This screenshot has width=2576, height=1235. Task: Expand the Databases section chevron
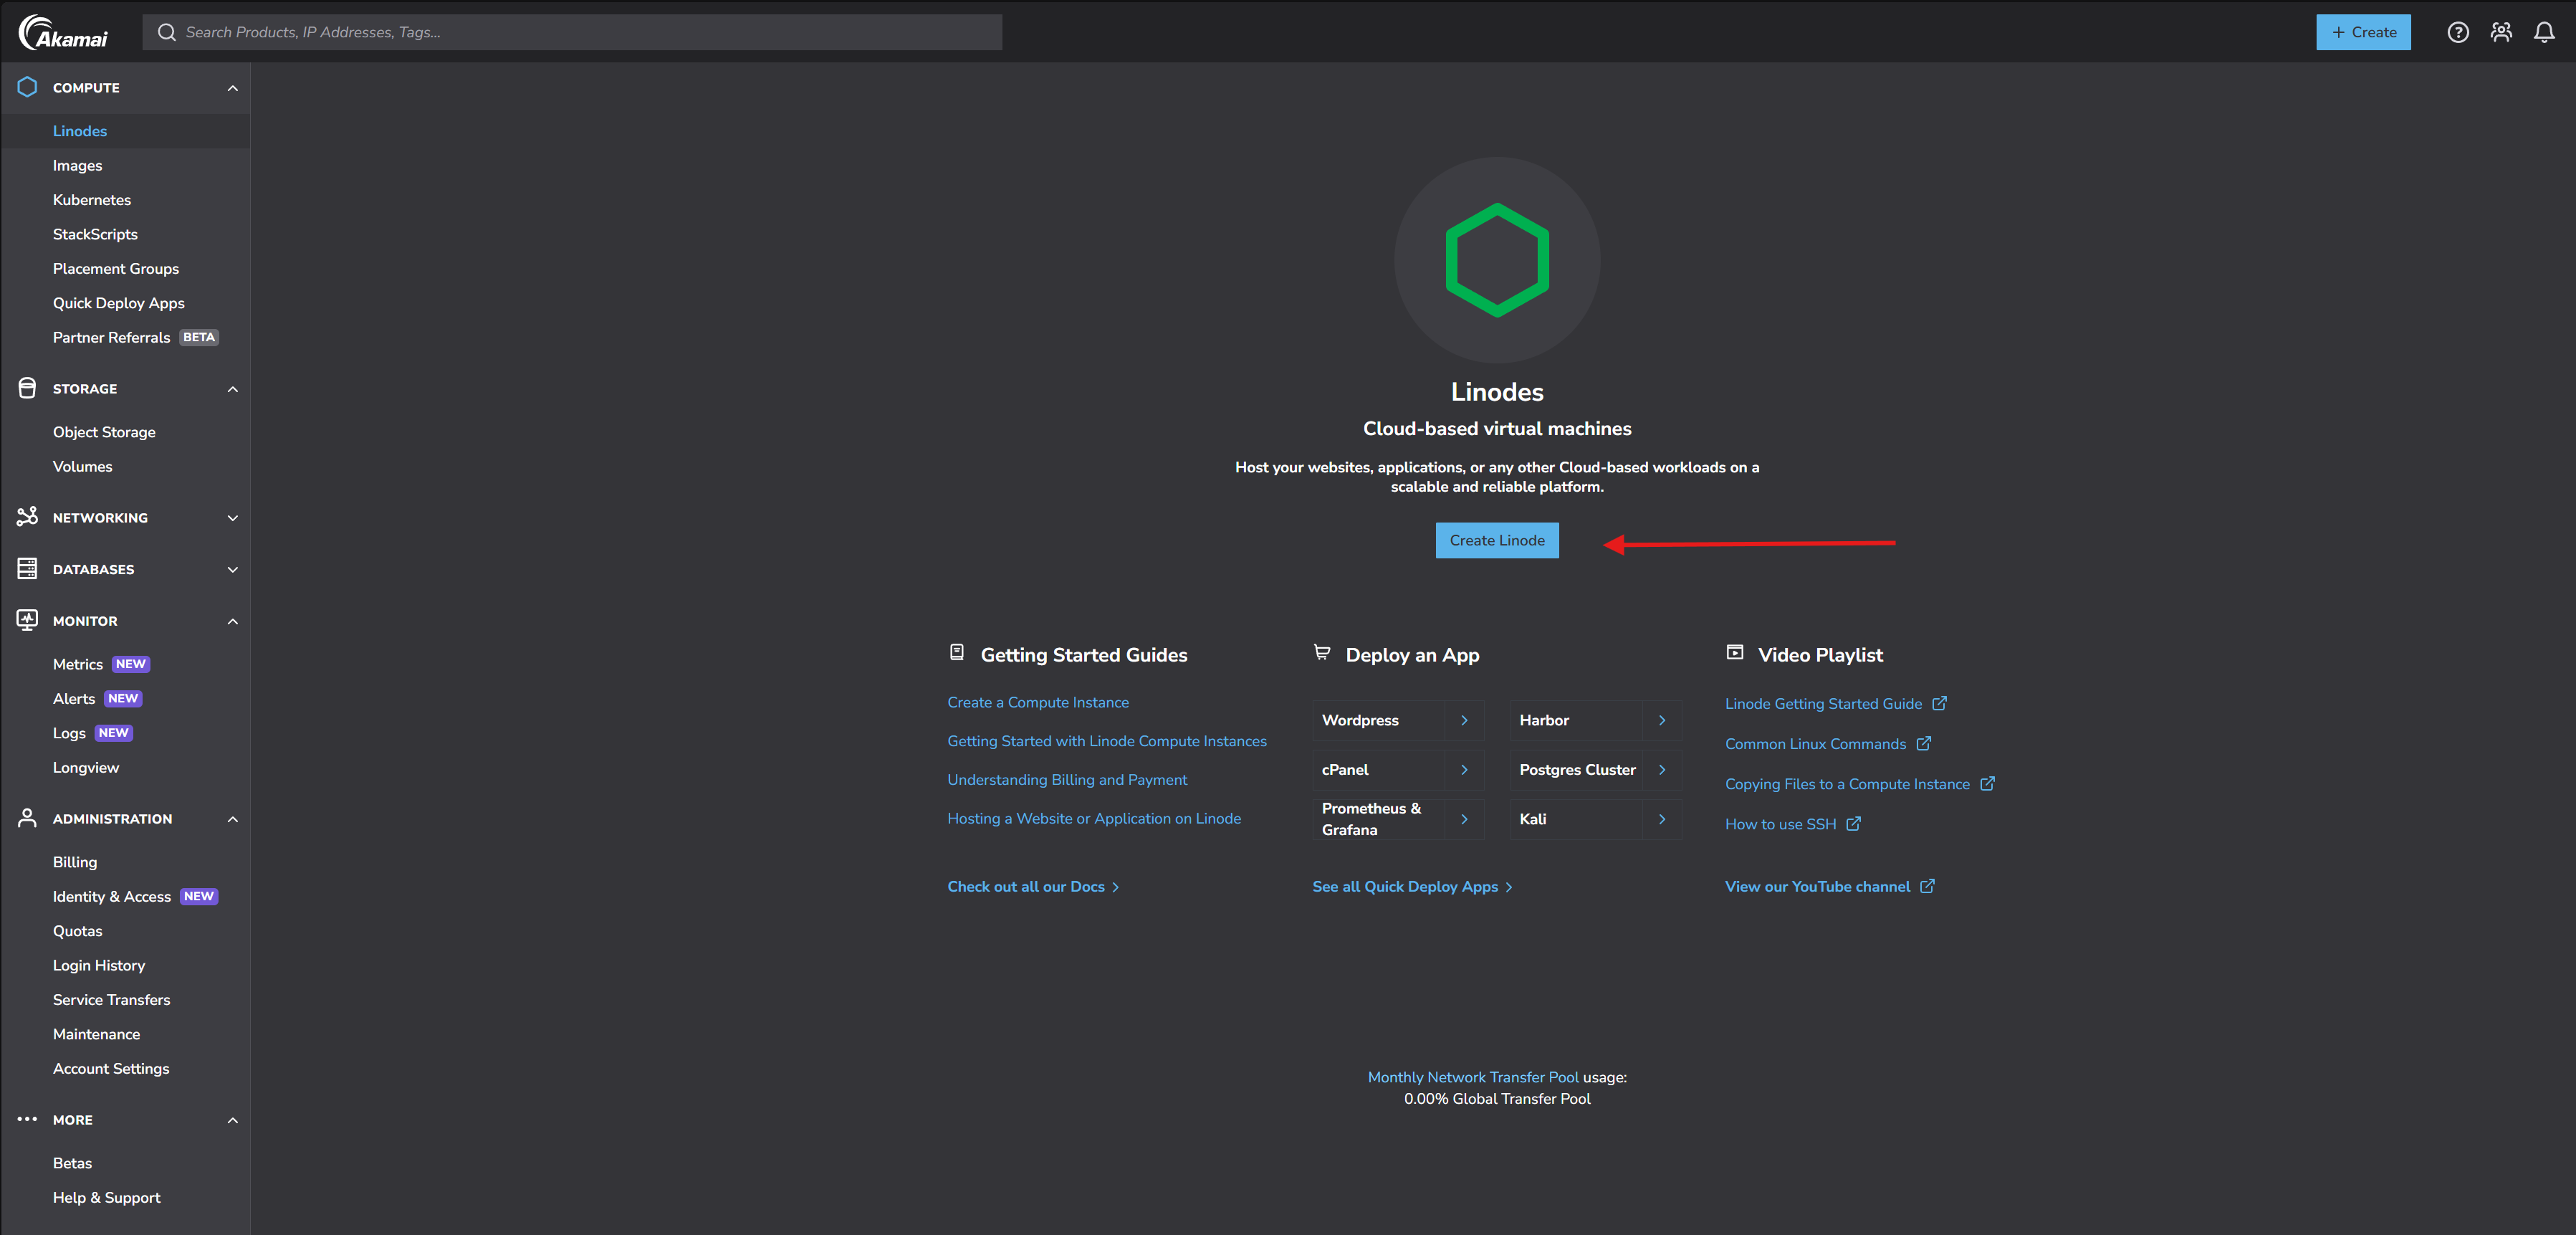pos(232,570)
